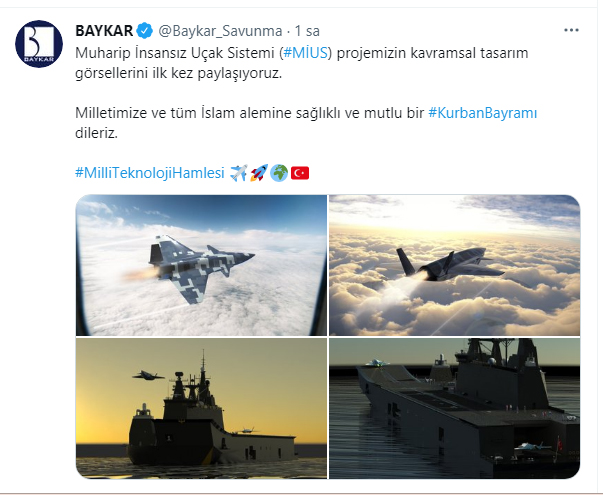Open the tweet via the '1 sa' timestamp
The image size is (603, 495).
[x=307, y=31]
